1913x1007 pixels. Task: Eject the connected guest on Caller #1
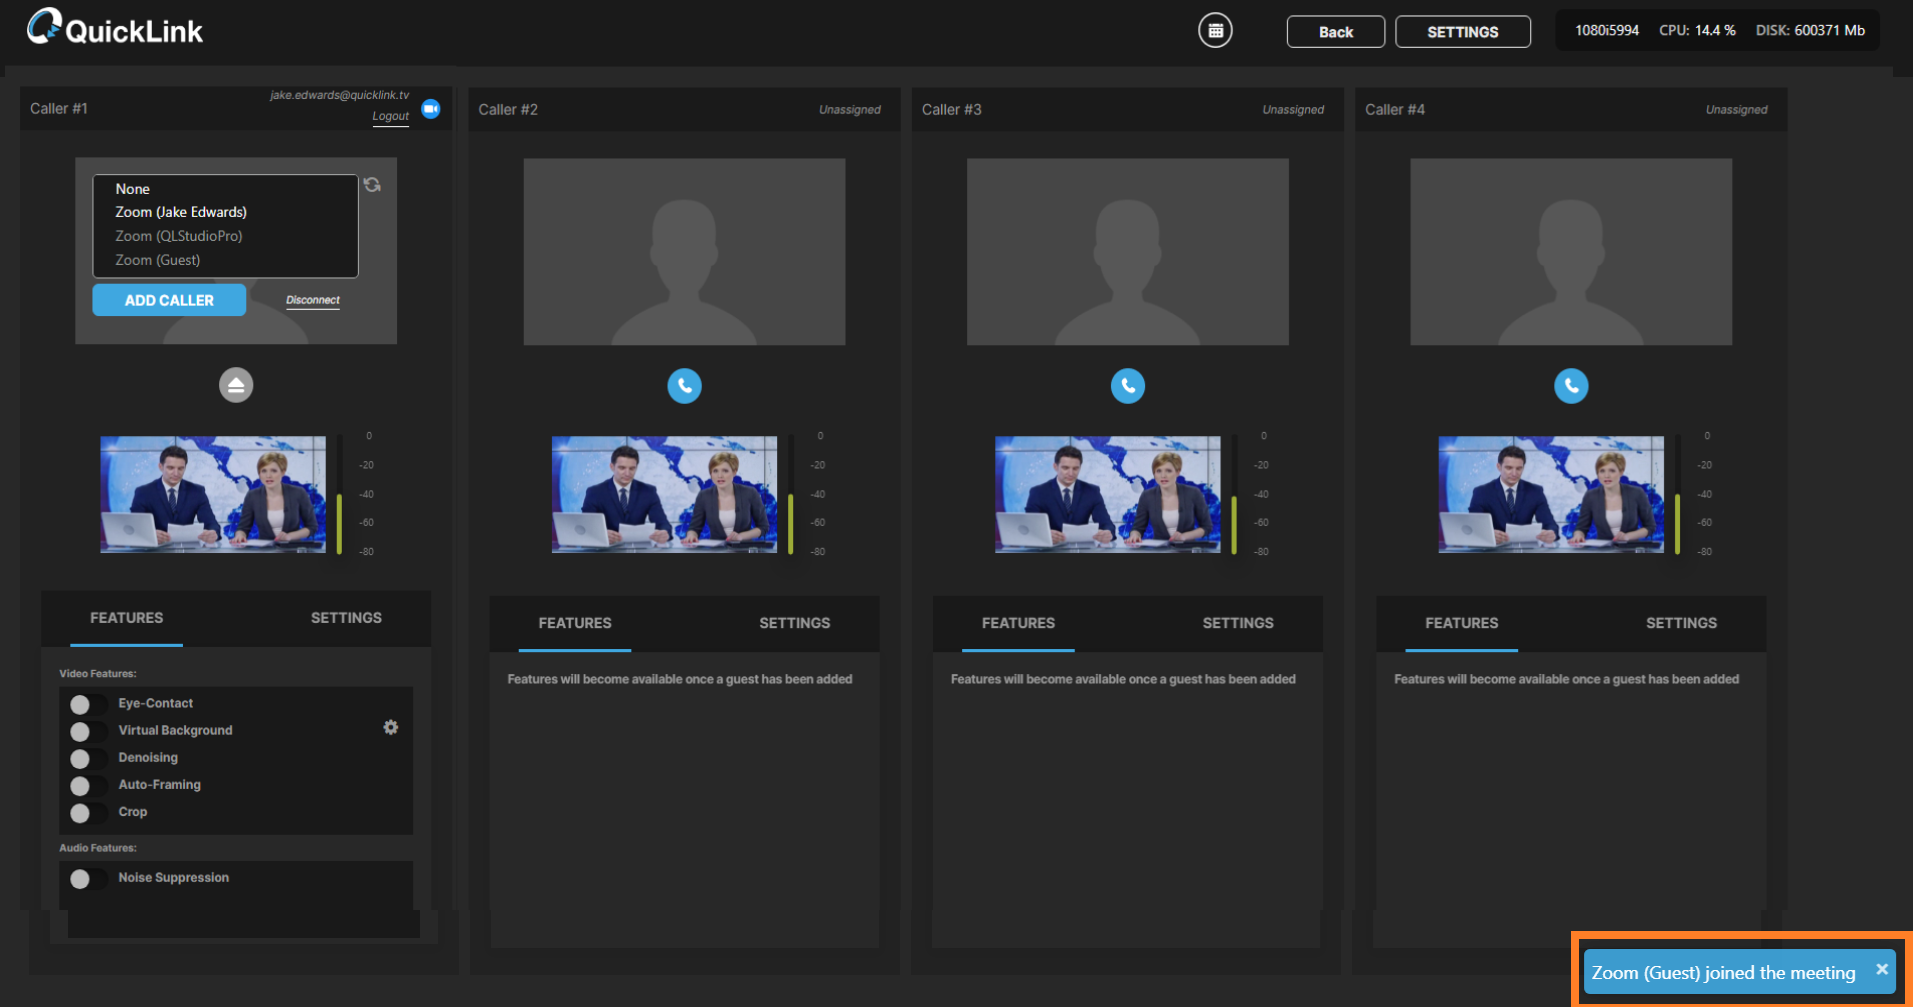[x=236, y=384]
